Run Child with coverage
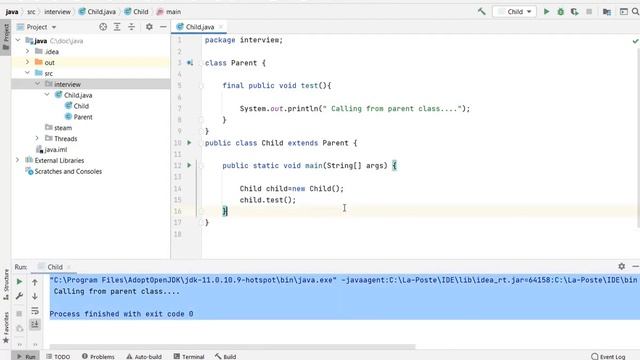This screenshot has width=640, height=360. (x=575, y=12)
